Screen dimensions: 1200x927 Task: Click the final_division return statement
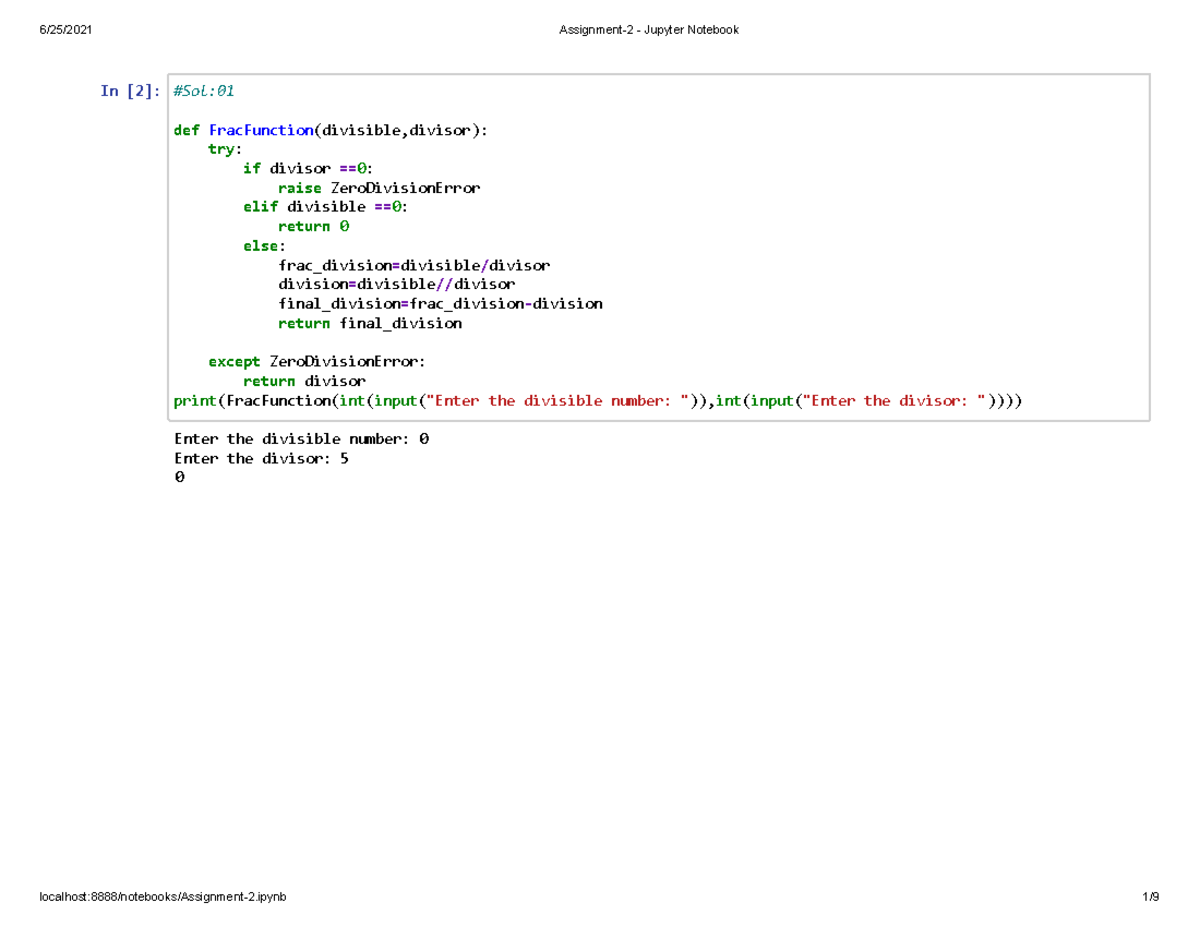(x=370, y=322)
